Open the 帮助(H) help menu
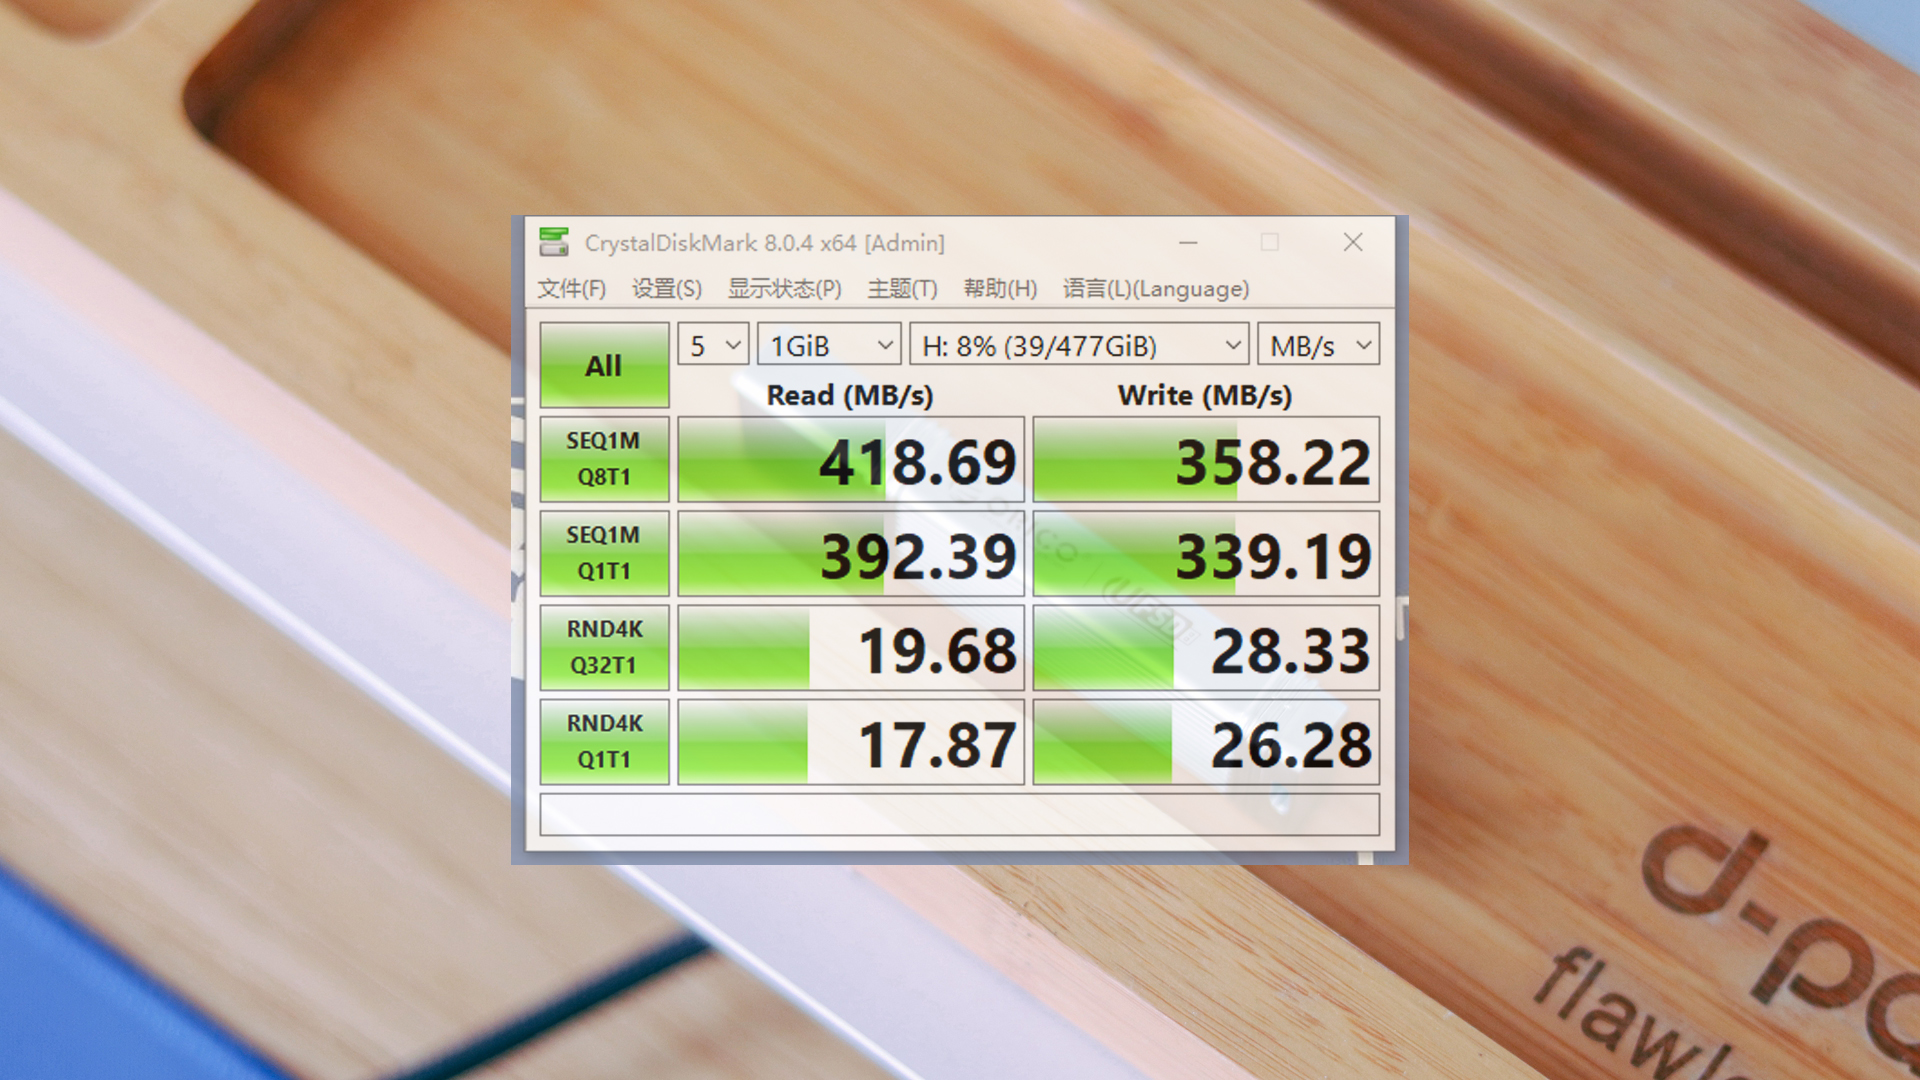This screenshot has height=1080, width=1920. click(x=1000, y=289)
